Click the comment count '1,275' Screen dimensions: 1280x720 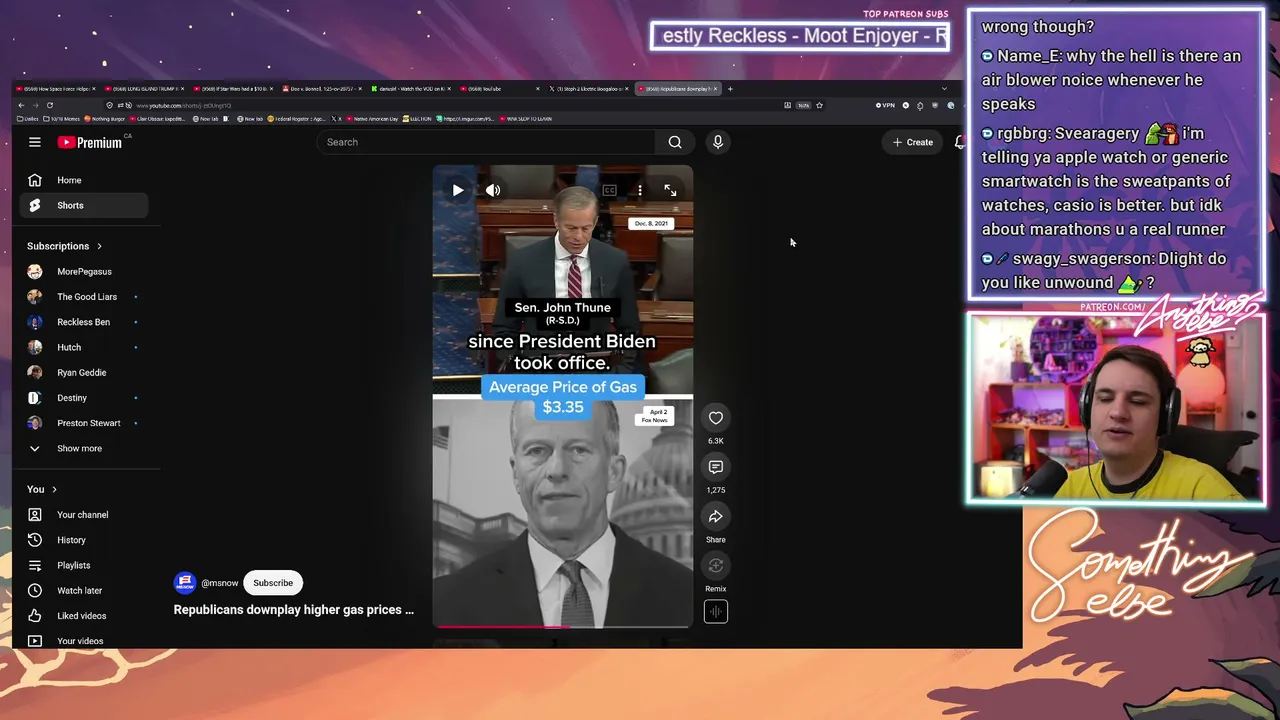click(x=716, y=490)
